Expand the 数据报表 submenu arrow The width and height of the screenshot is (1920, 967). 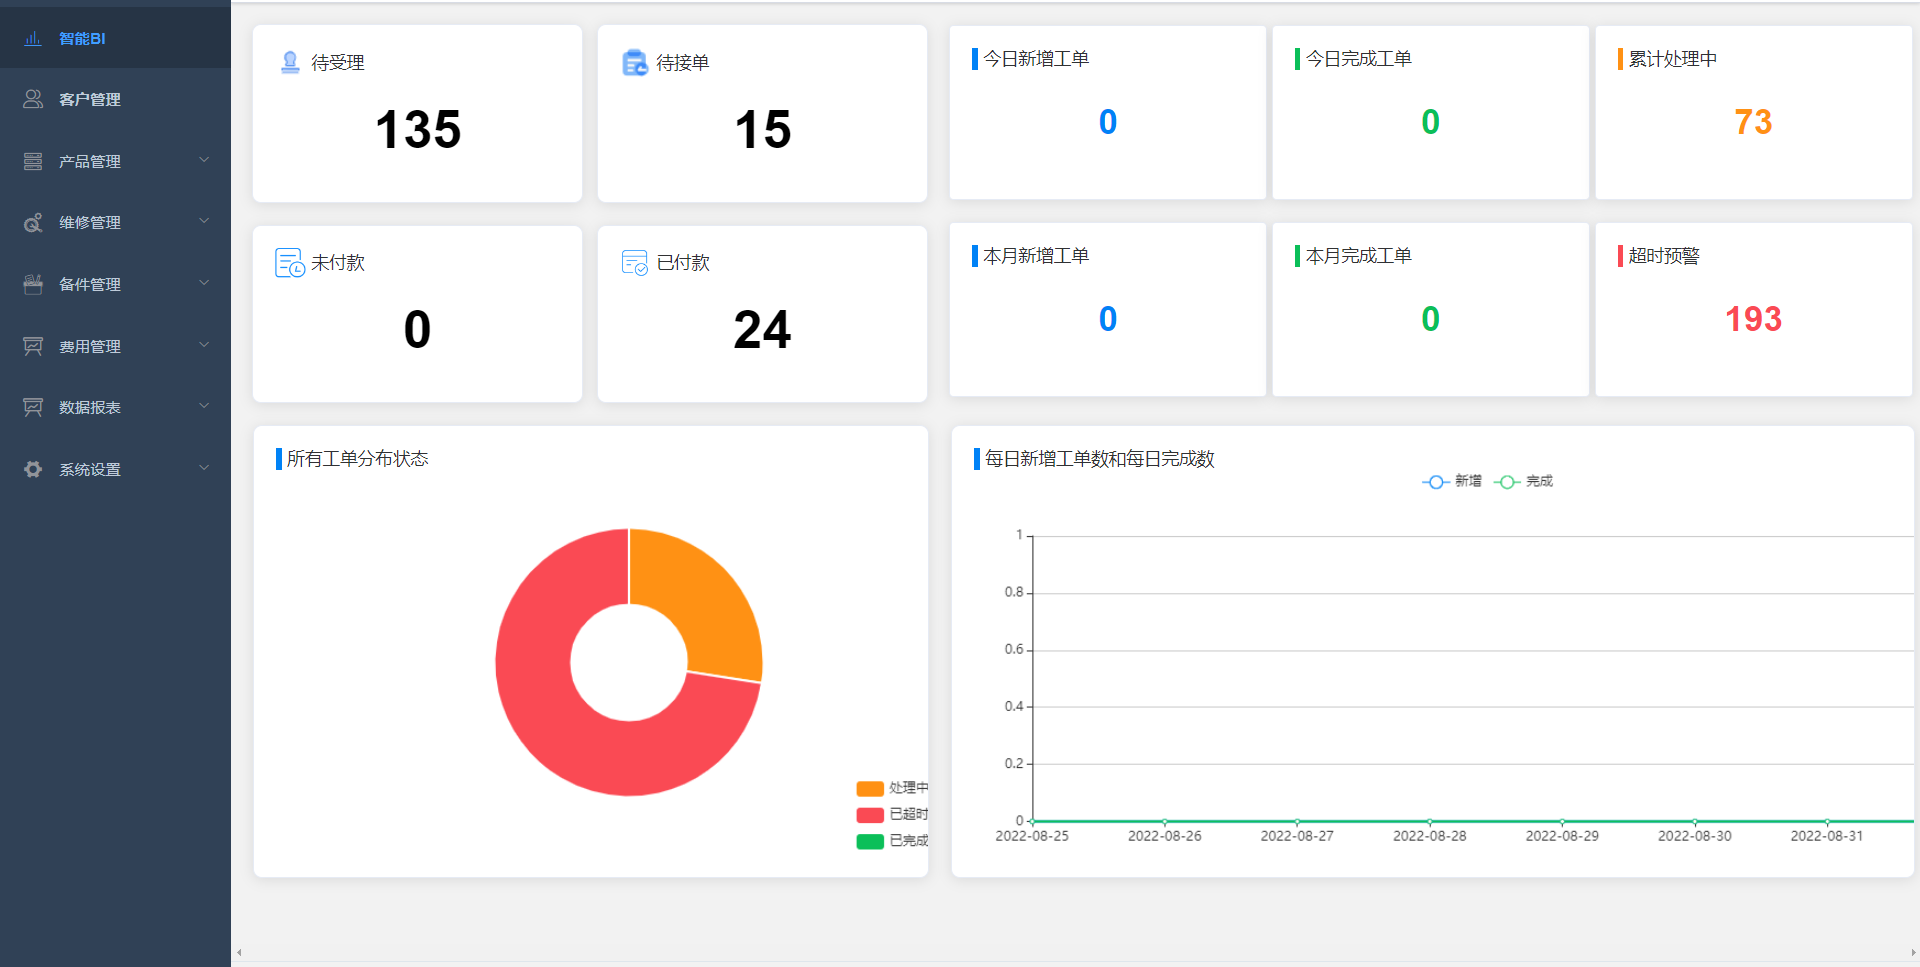click(204, 406)
